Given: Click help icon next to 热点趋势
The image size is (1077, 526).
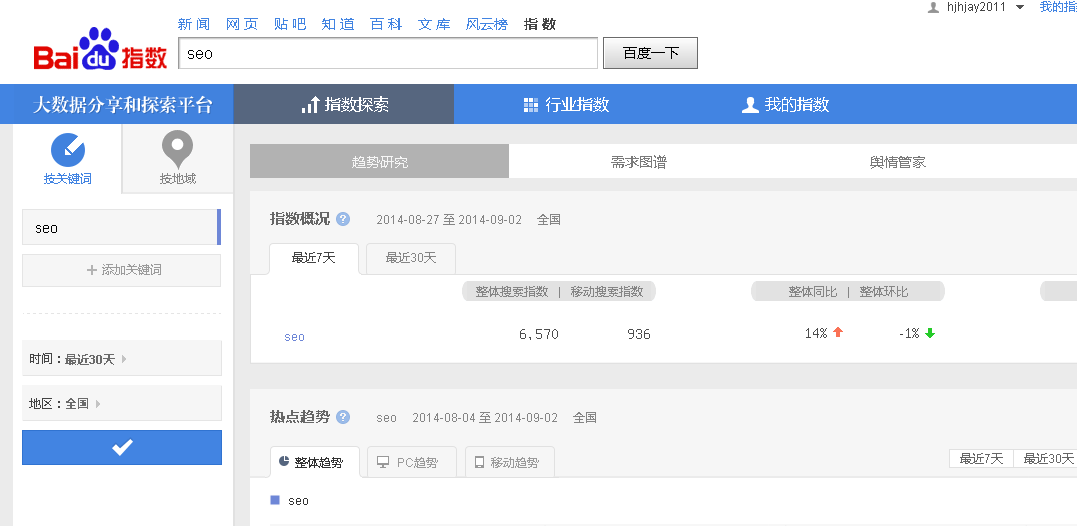Looking at the screenshot, I should [343, 417].
